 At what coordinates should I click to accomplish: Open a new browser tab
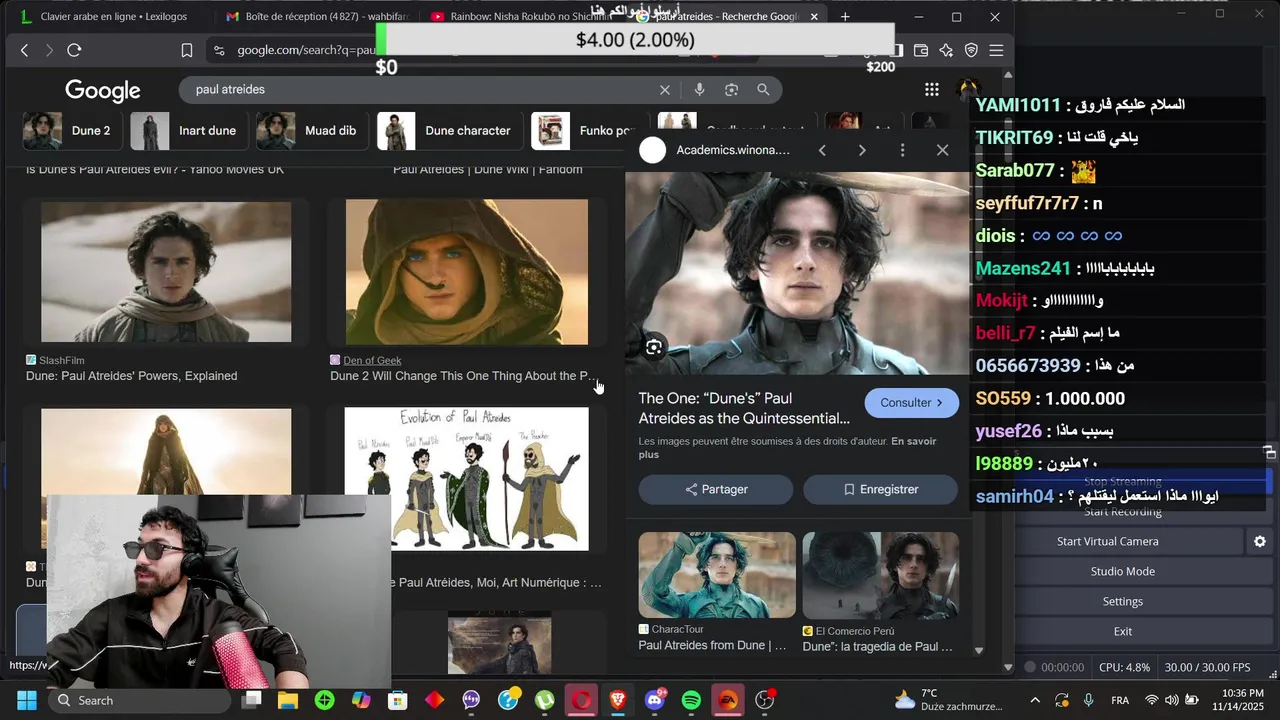(x=845, y=17)
